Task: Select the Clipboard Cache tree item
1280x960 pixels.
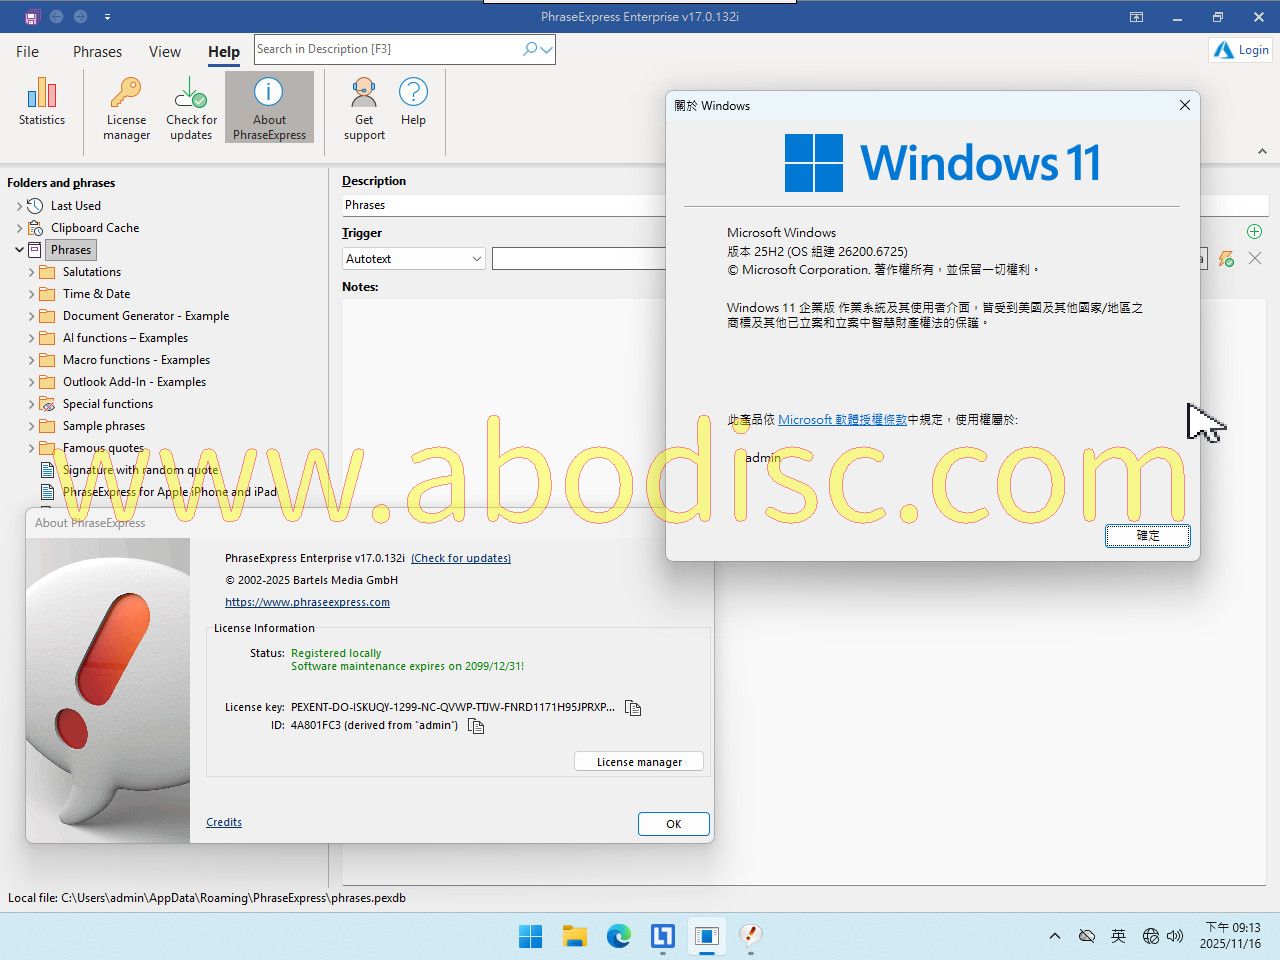Action: tap(95, 228)
